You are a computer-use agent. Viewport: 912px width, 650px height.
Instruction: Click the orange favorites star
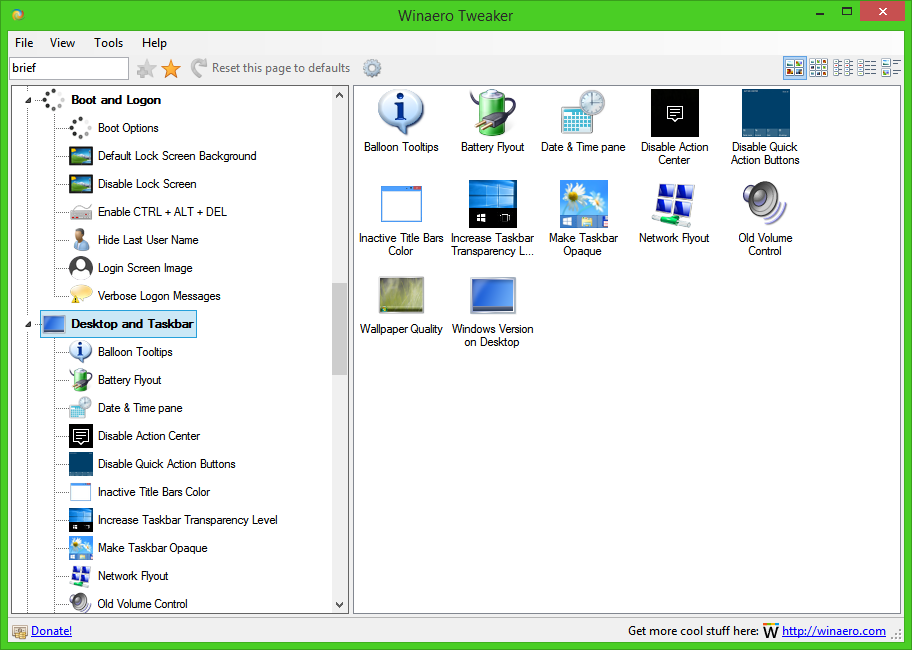171,69
